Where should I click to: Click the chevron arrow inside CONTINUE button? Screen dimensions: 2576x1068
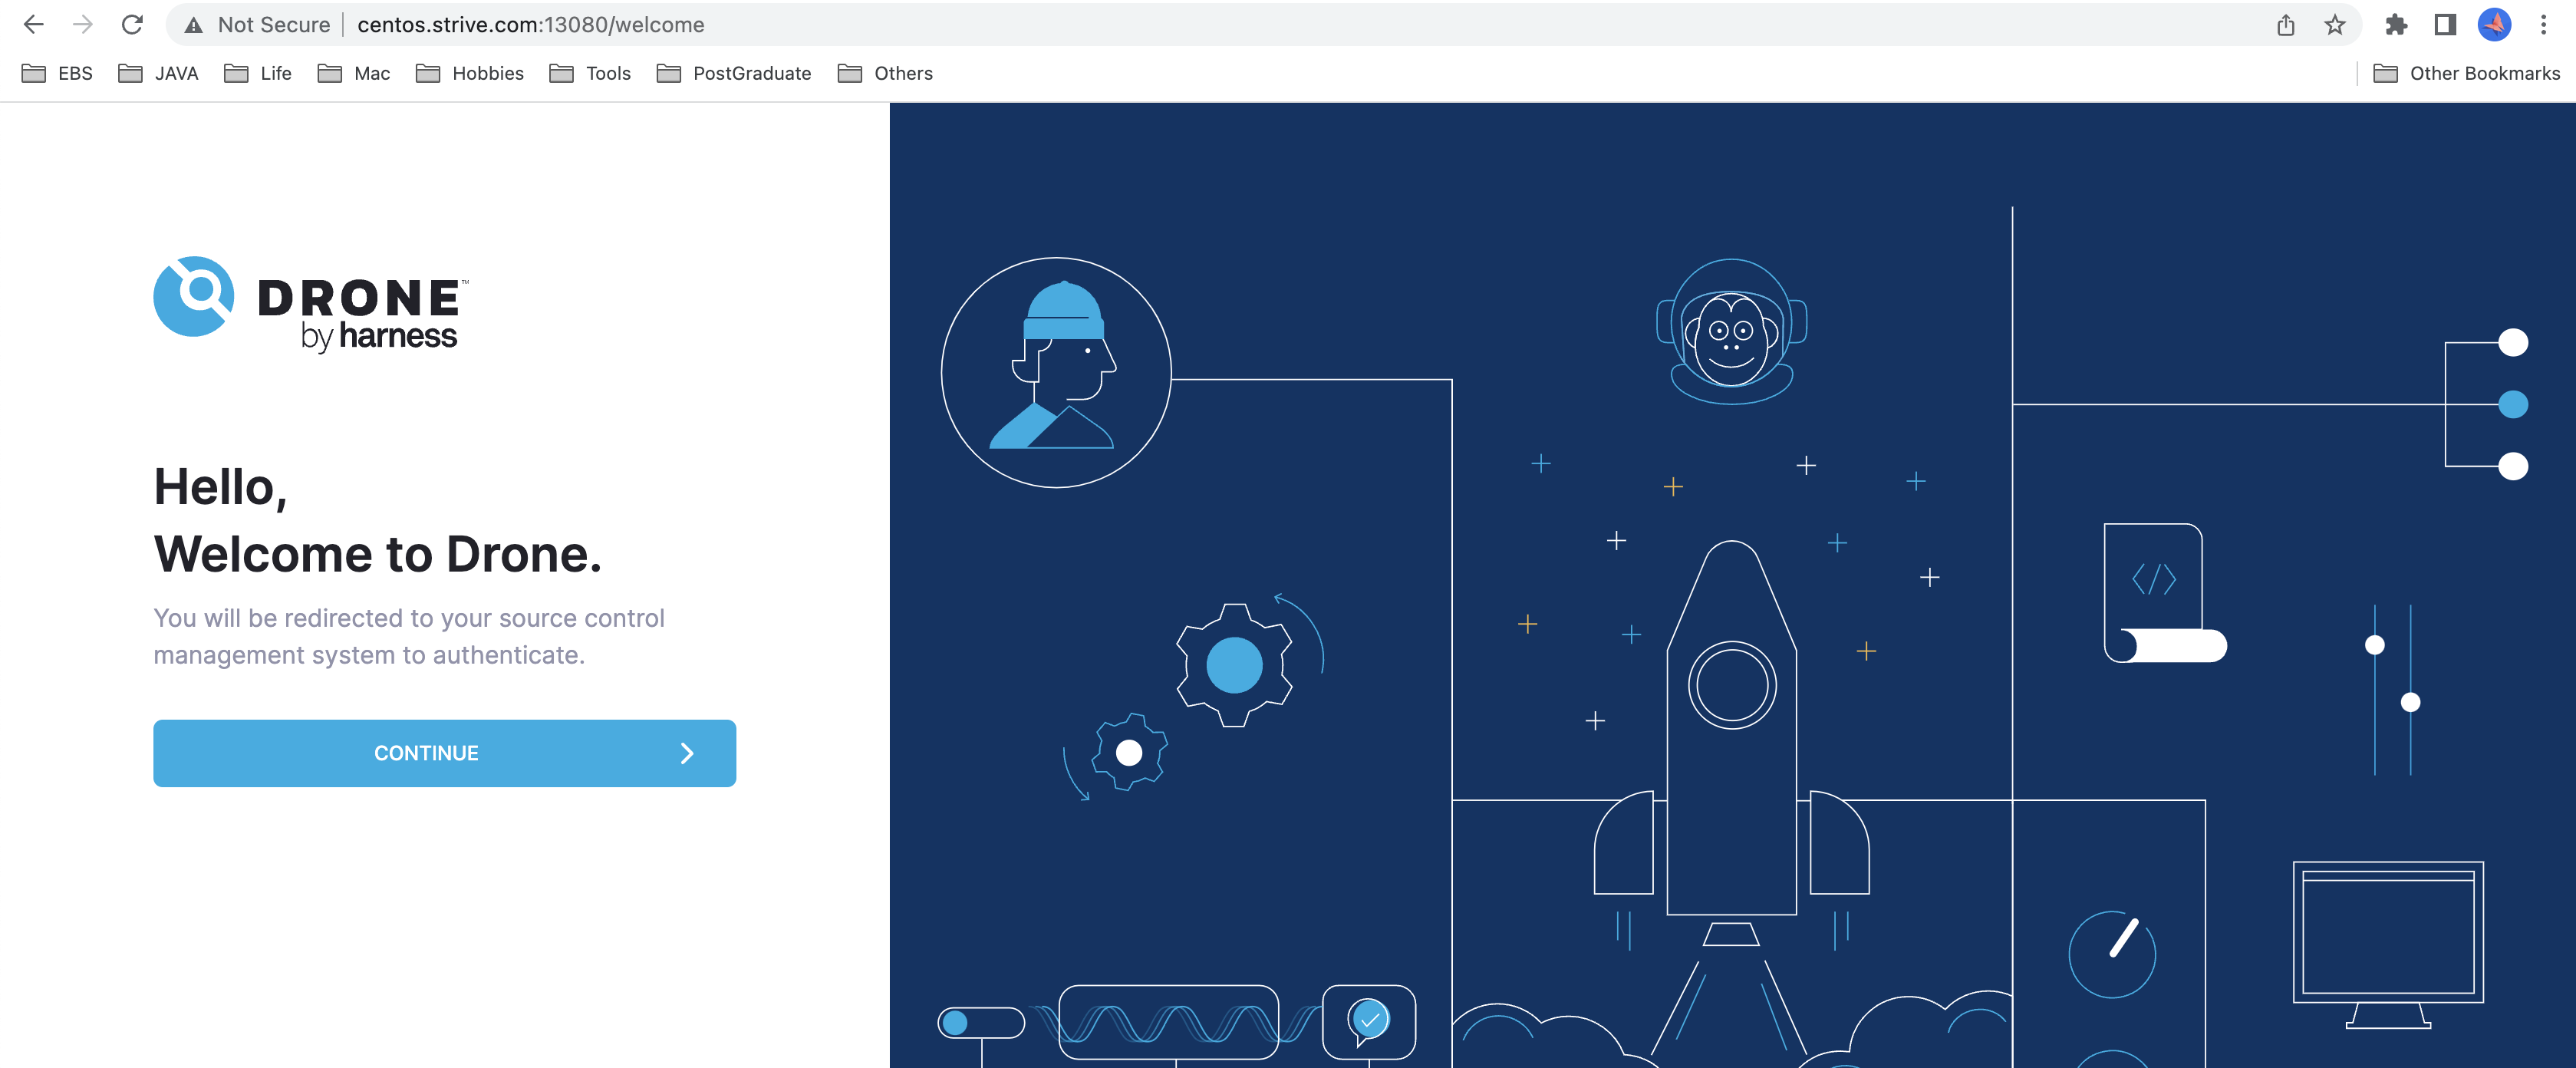[687, 753]
